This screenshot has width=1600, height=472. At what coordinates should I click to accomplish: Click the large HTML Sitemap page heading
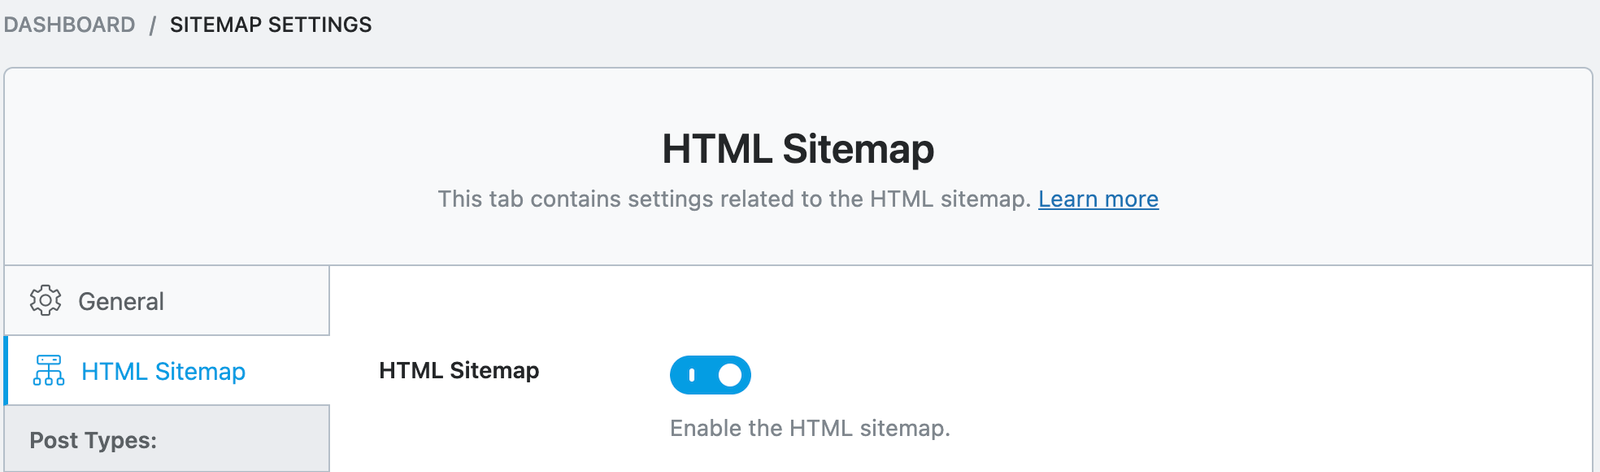pyautogui.click(x=798, y=149)
